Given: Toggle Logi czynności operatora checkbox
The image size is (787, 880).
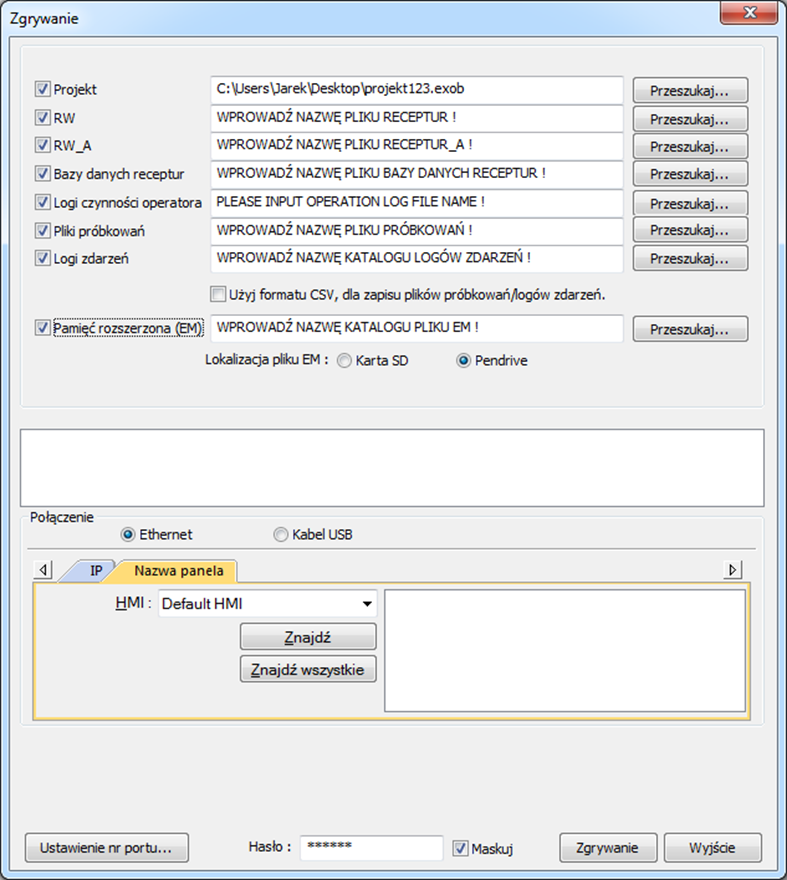Looking at the screenshot, I should 43,202.
